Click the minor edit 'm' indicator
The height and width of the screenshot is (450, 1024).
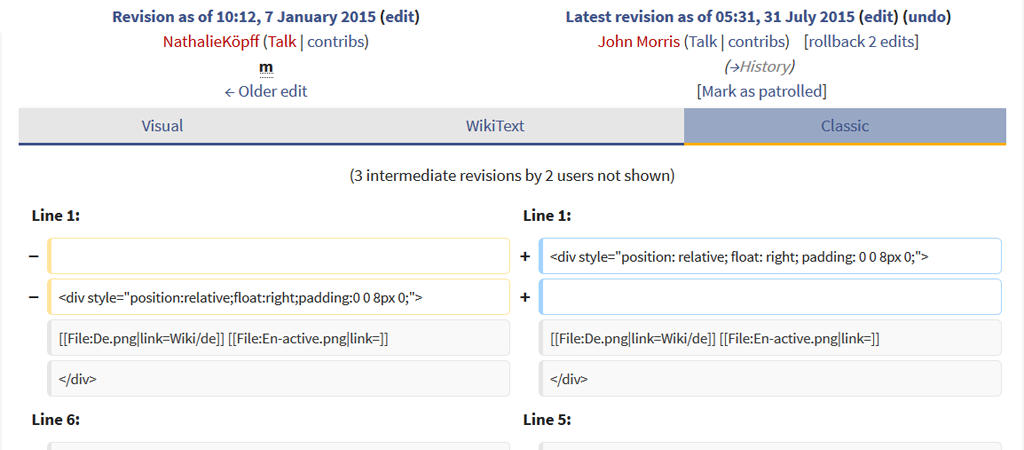tap(266, 67)
